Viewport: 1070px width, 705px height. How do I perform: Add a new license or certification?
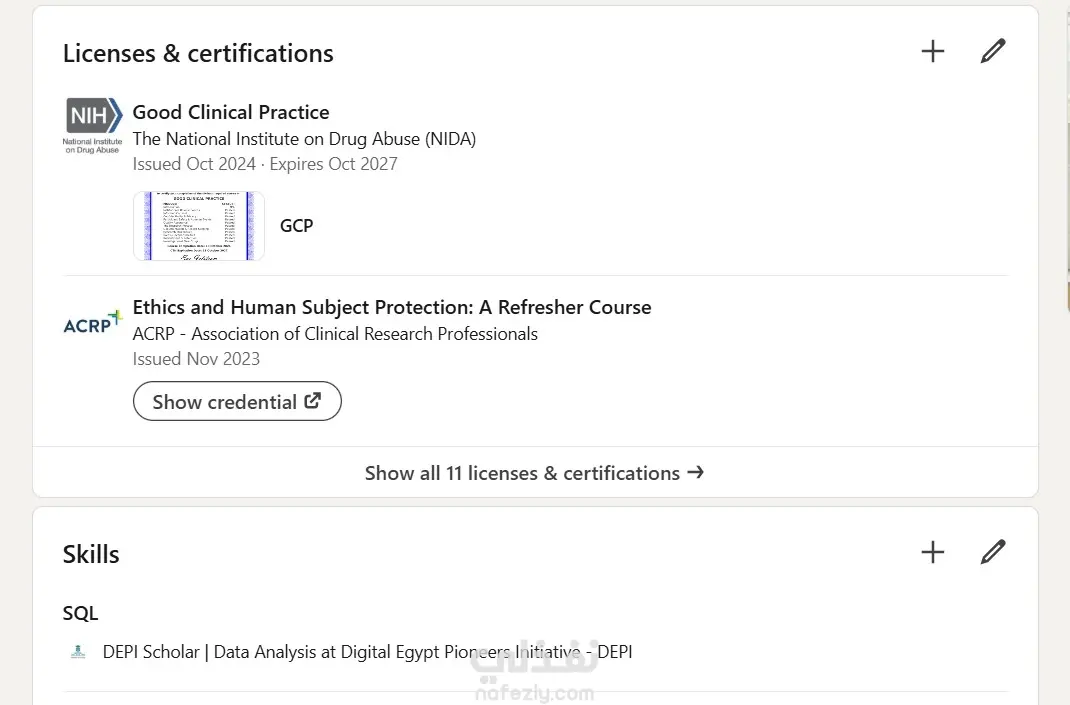coord(932,52)
